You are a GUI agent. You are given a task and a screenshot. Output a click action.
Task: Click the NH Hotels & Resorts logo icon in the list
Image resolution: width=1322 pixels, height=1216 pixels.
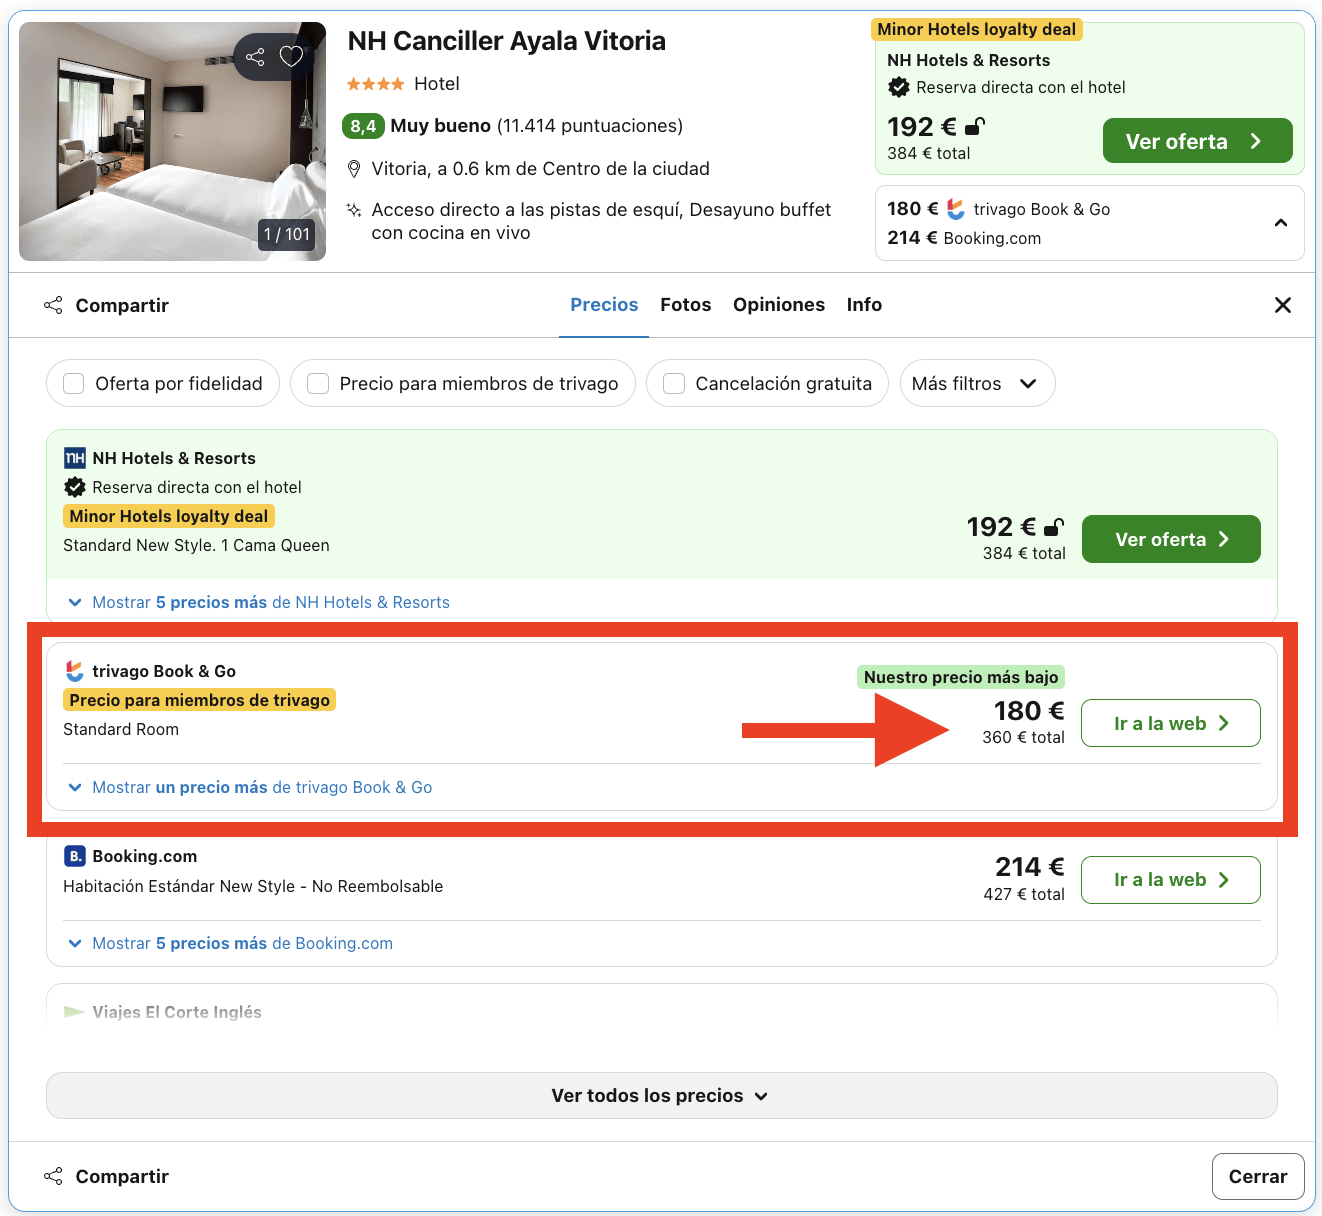click(x=75, y=458)
